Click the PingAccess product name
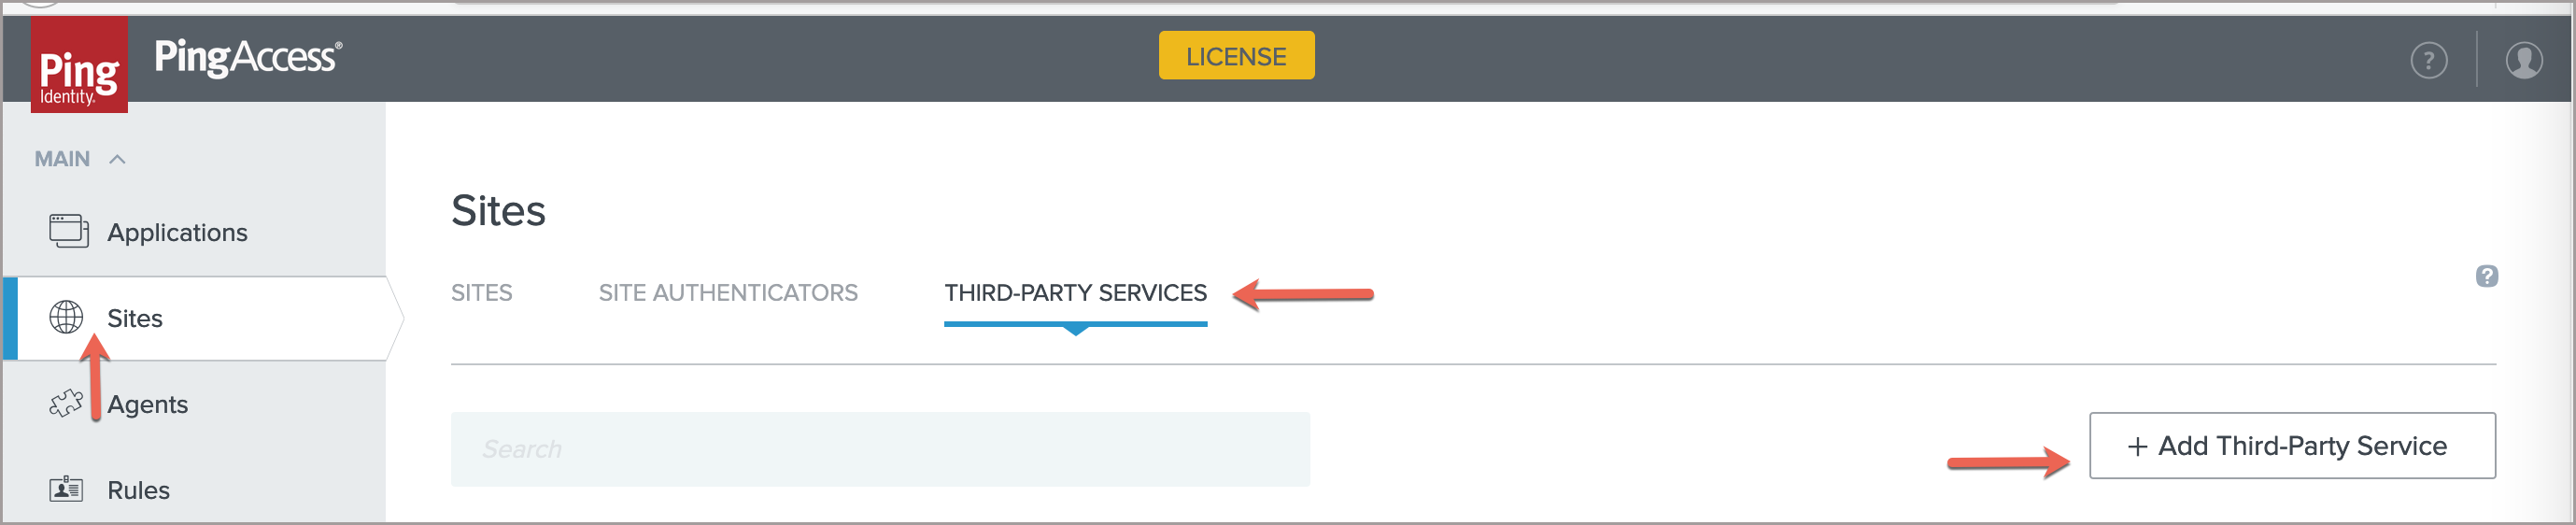 tap(248, 57)
